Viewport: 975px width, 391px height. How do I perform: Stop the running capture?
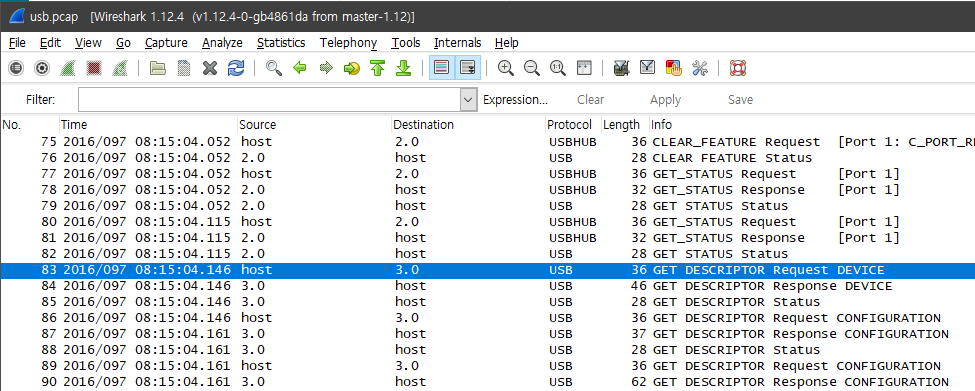pos(94,68)
